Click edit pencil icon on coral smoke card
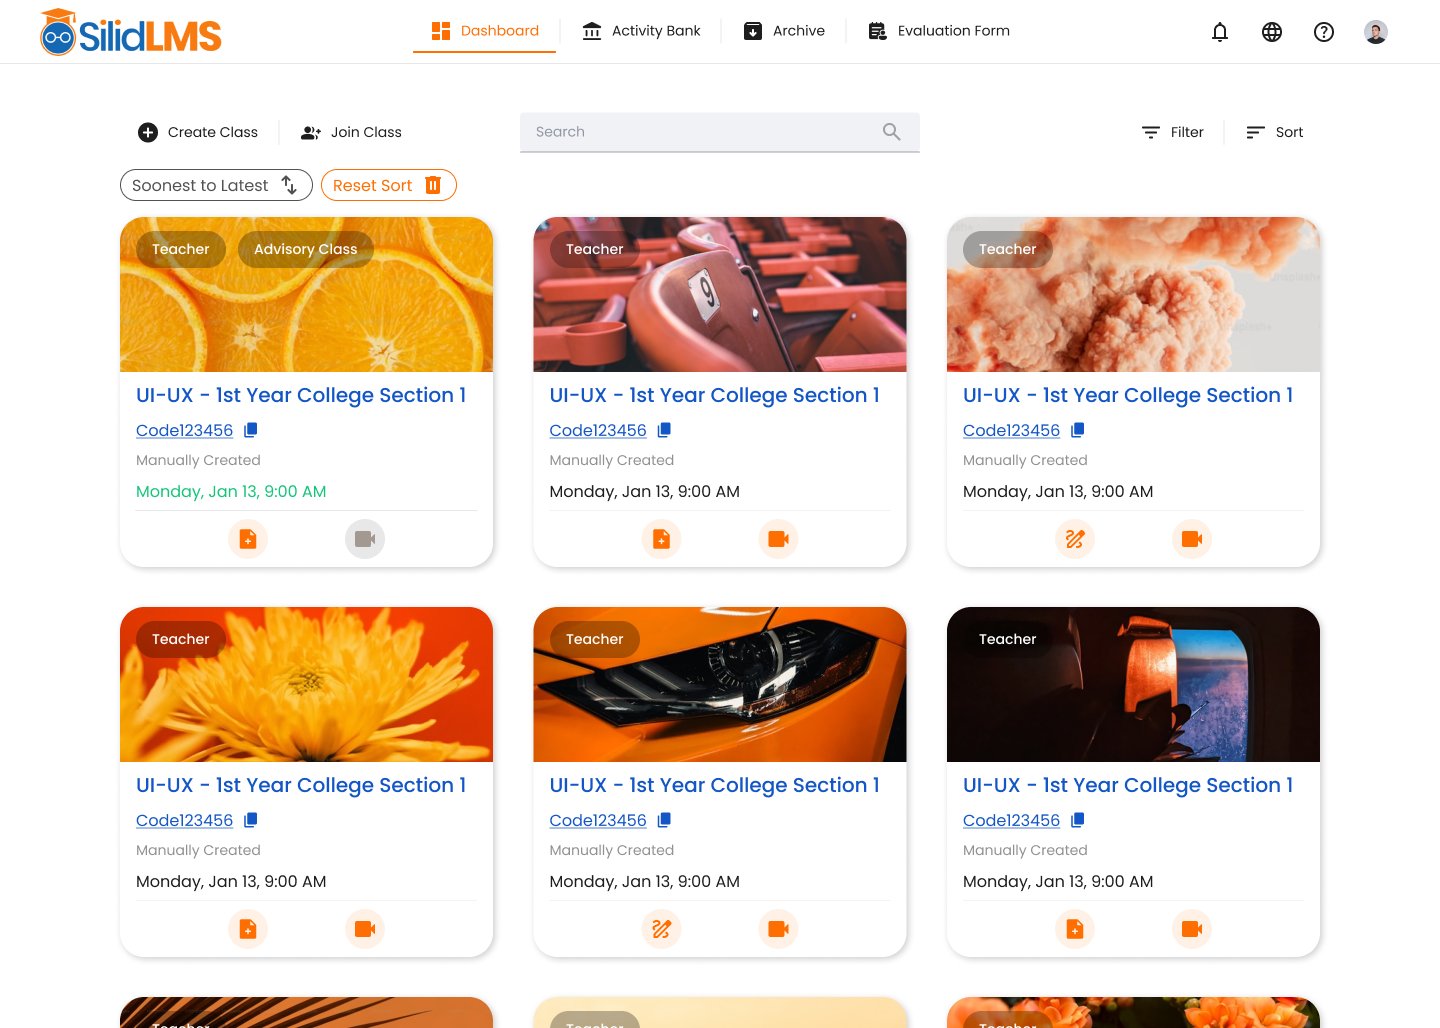This screenshot has width=1440, height=1028. (x=1075, y=539)
